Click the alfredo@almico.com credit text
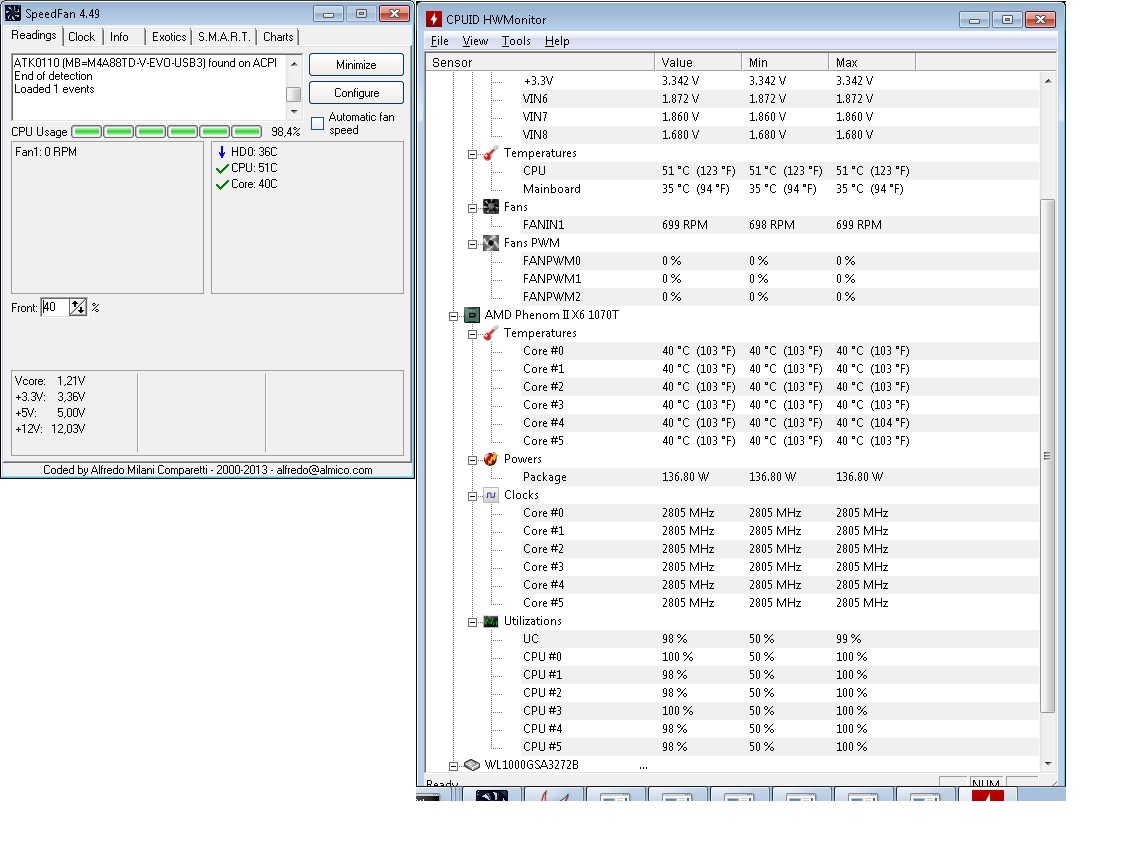Screen dimensions: 1136x852 [x=325, y=470]
